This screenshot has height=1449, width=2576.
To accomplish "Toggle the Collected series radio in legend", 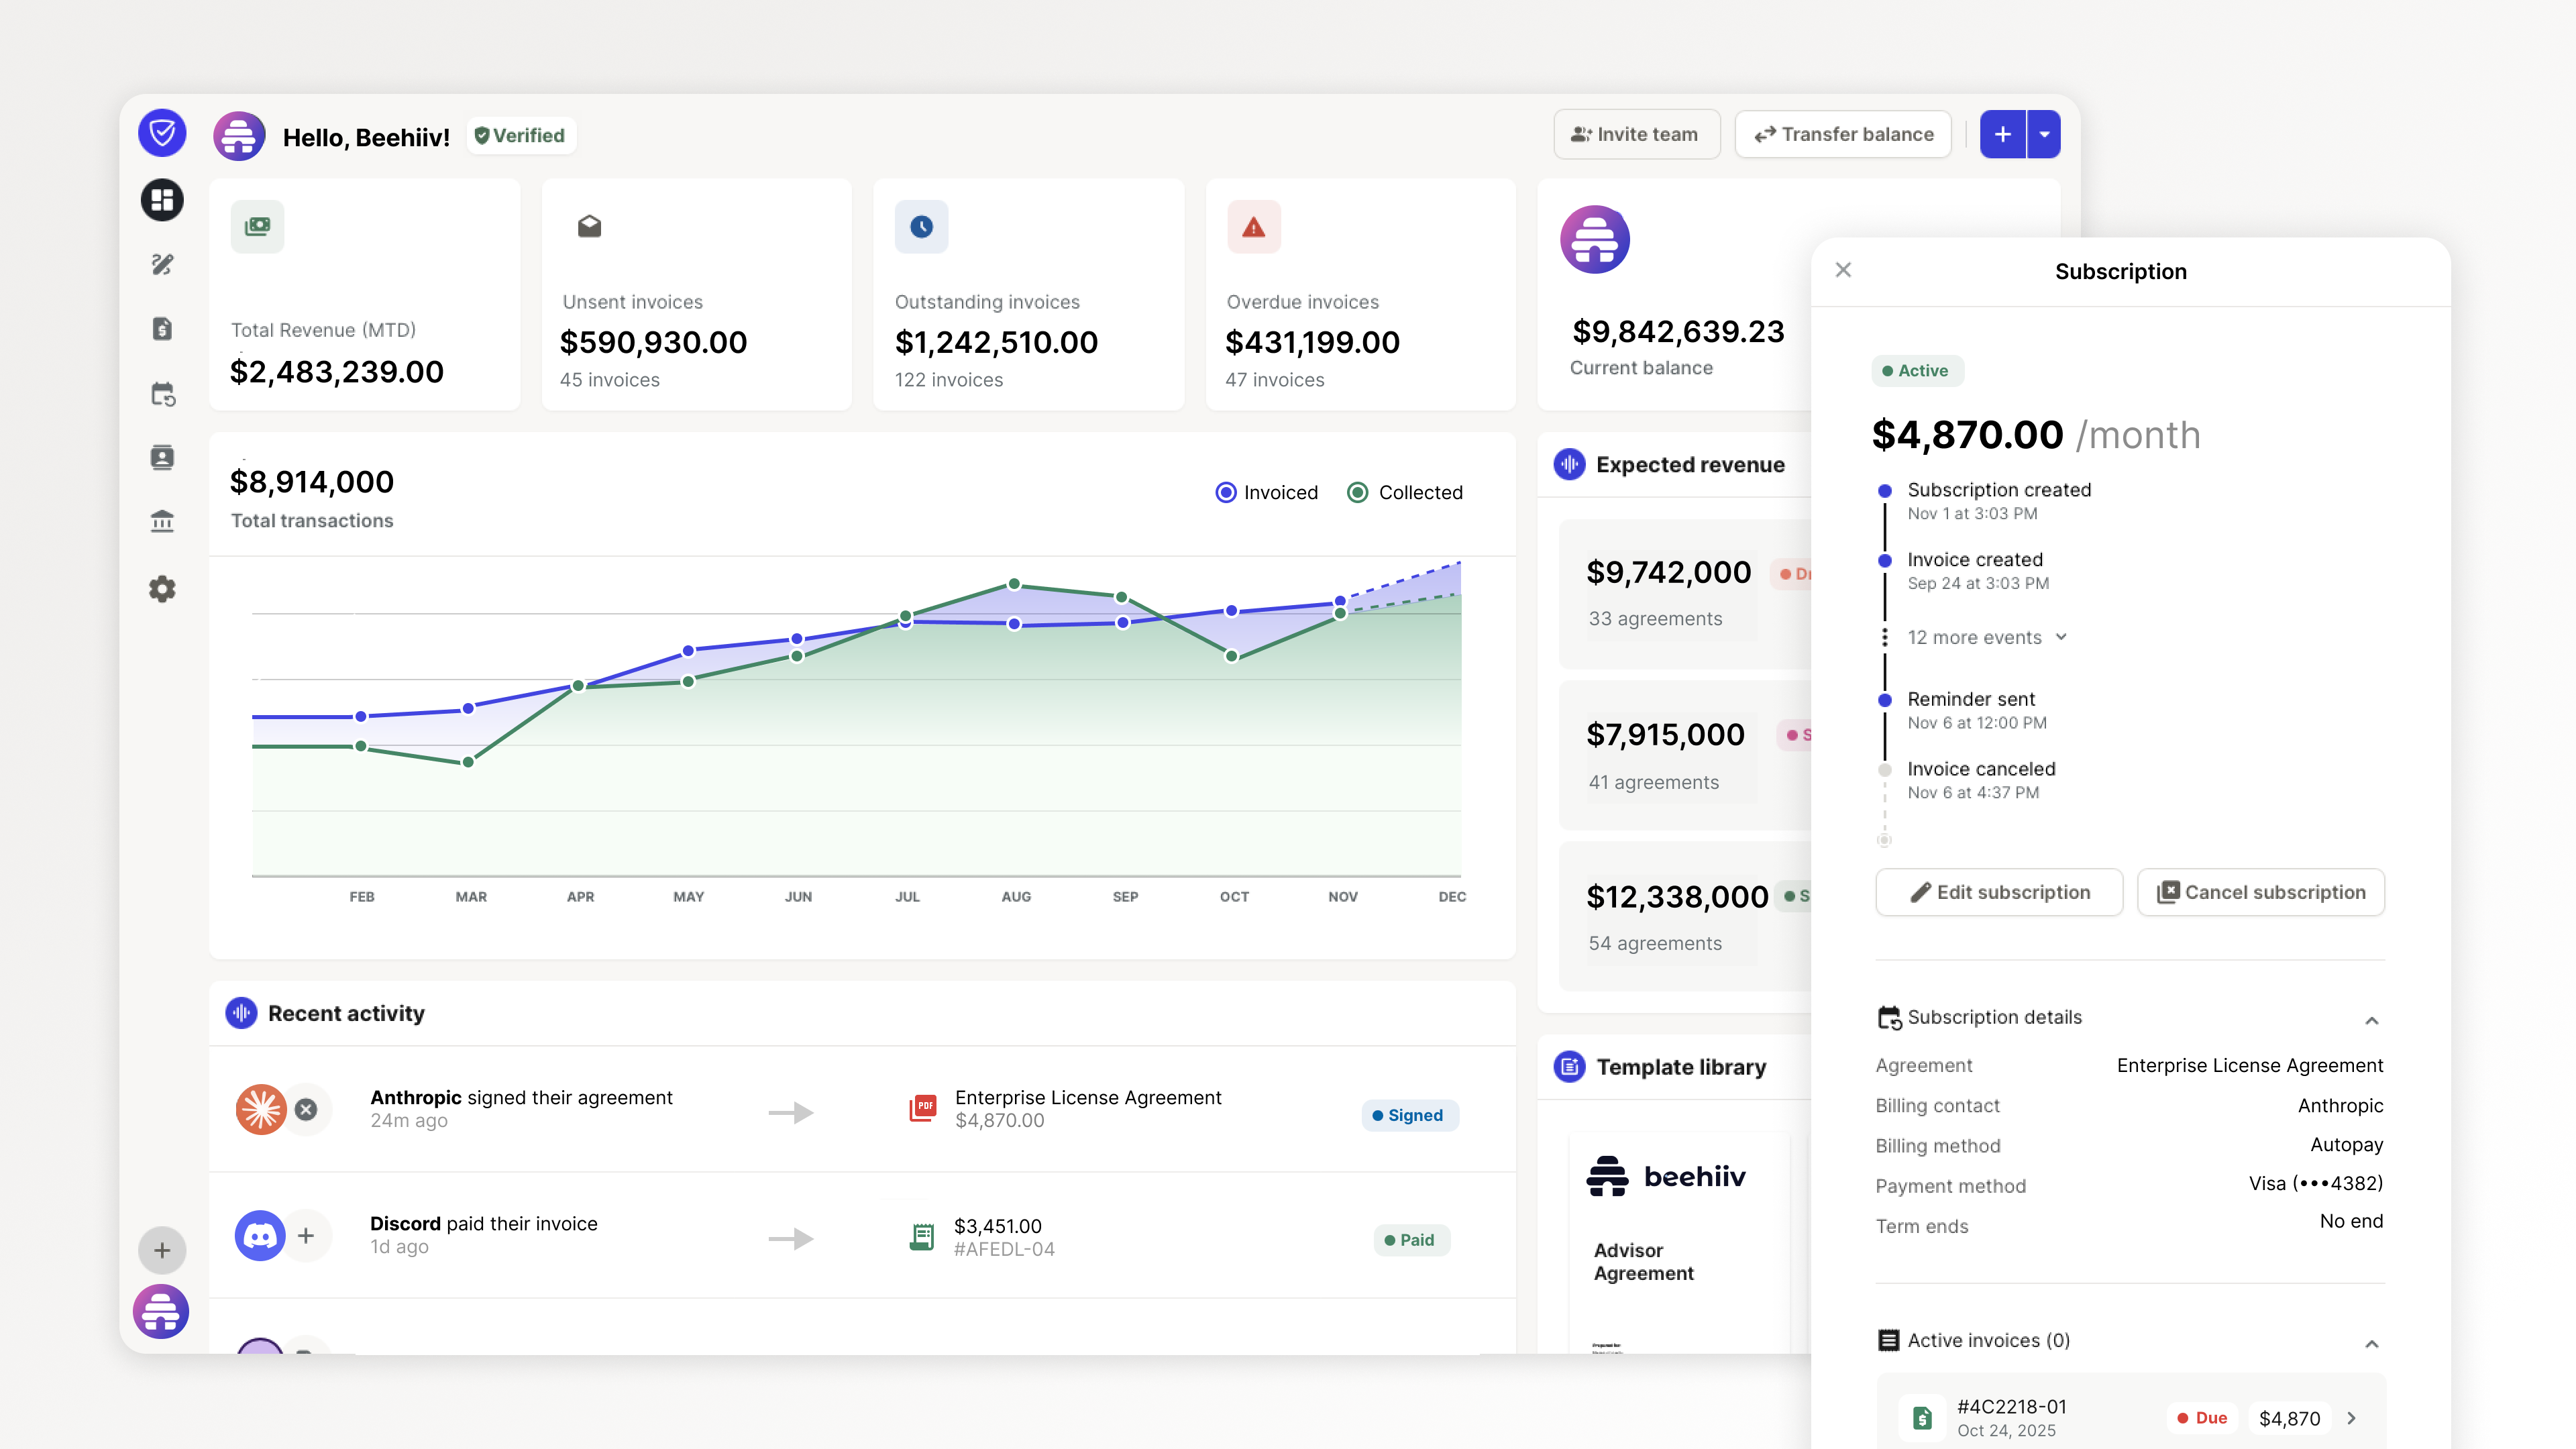I will click(x=1357, y=492).
